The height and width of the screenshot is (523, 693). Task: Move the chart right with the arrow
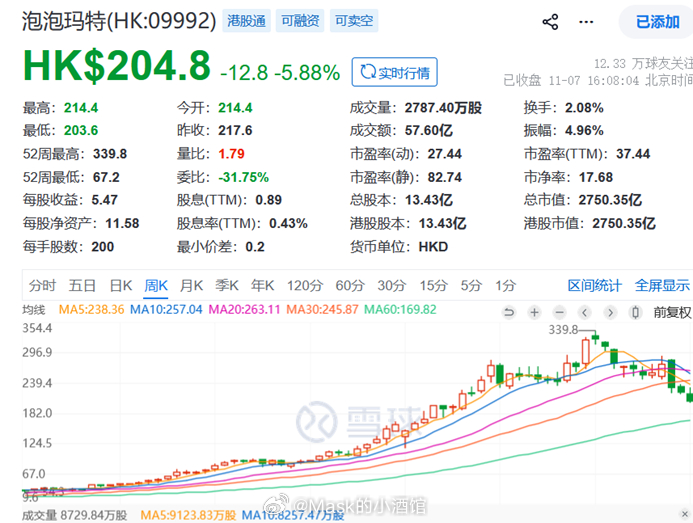tap(610, 313)
